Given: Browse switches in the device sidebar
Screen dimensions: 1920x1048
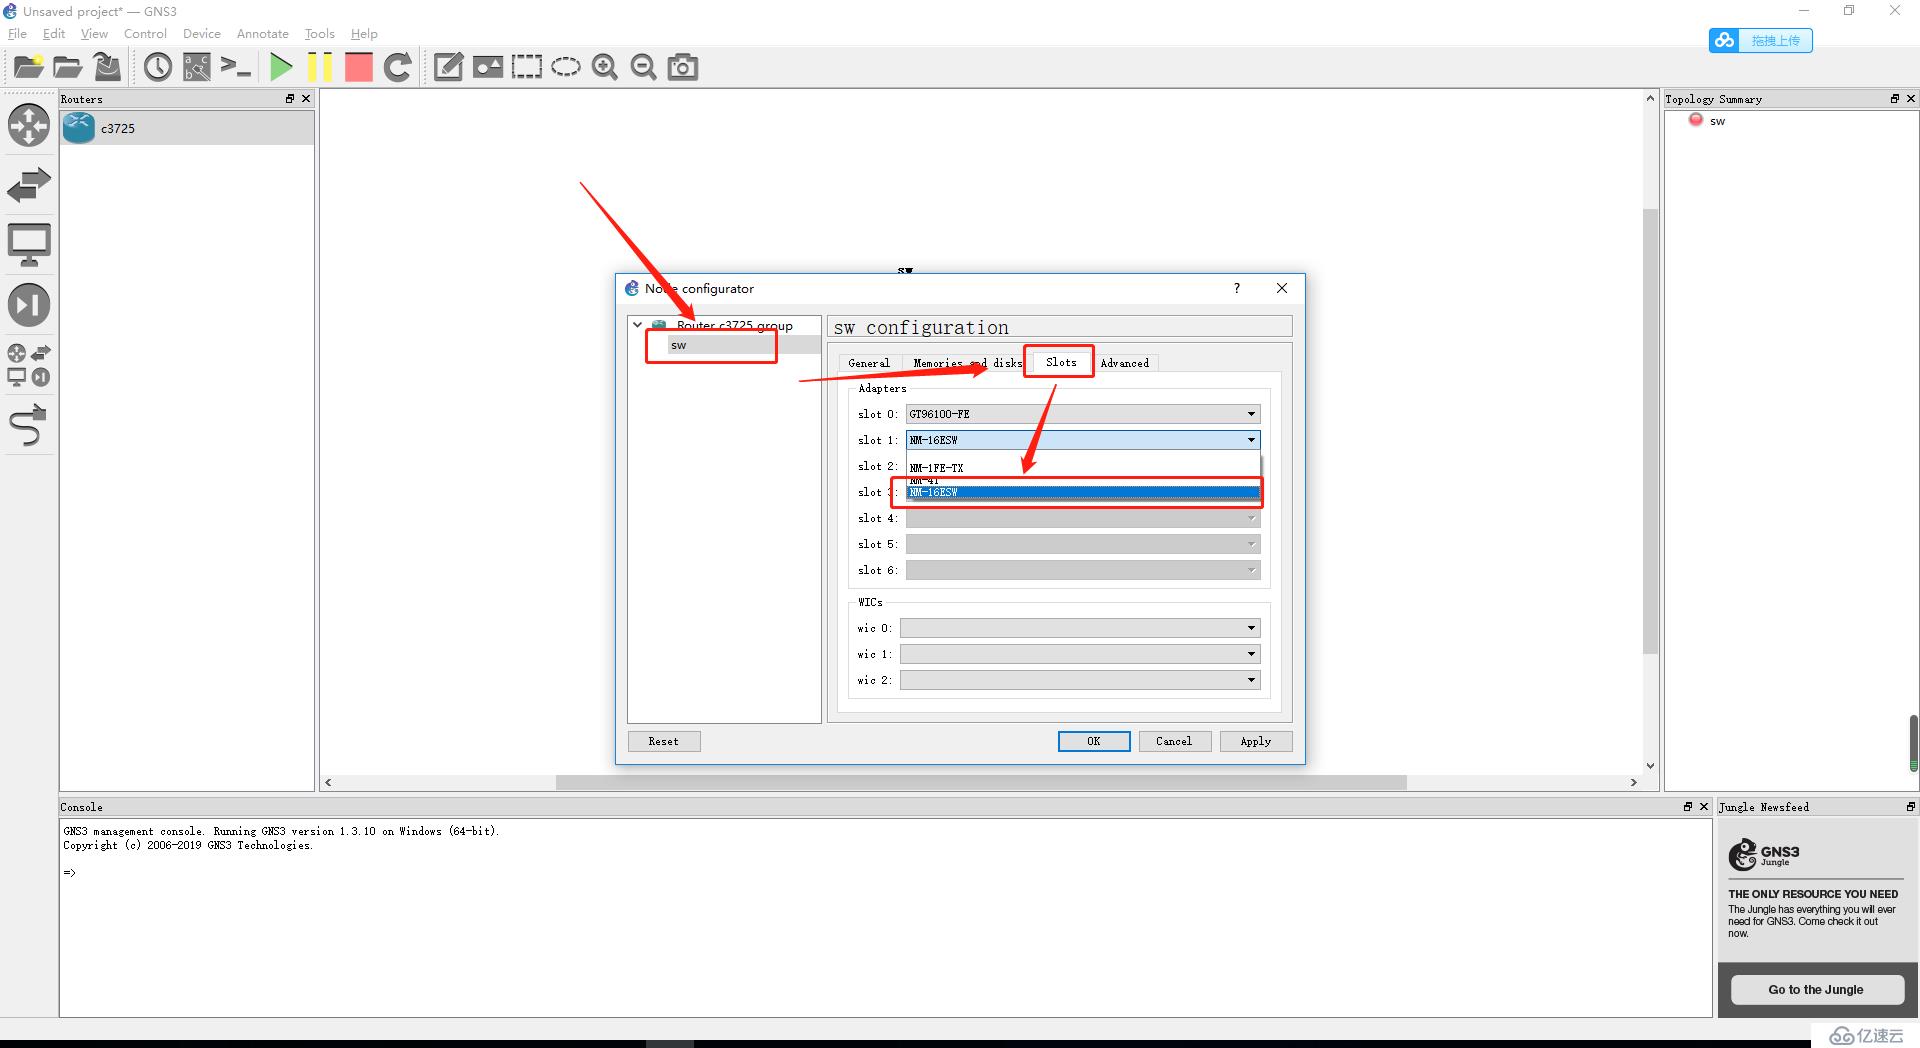Looking at the screenshot, I should 29,185.
